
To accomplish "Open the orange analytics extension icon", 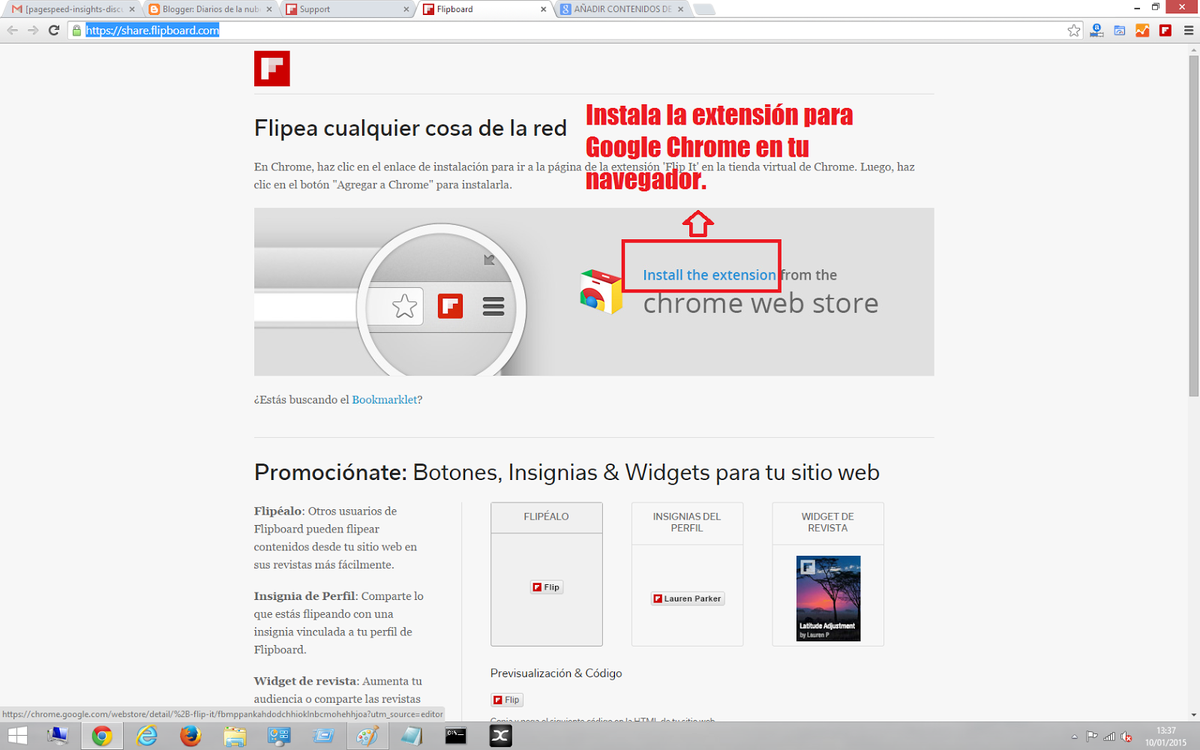I will (1142, 31).
